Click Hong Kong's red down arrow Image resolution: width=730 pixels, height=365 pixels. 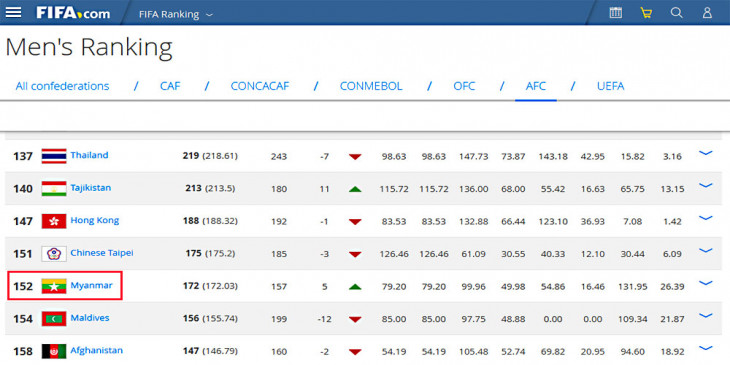tap(355, 222)
